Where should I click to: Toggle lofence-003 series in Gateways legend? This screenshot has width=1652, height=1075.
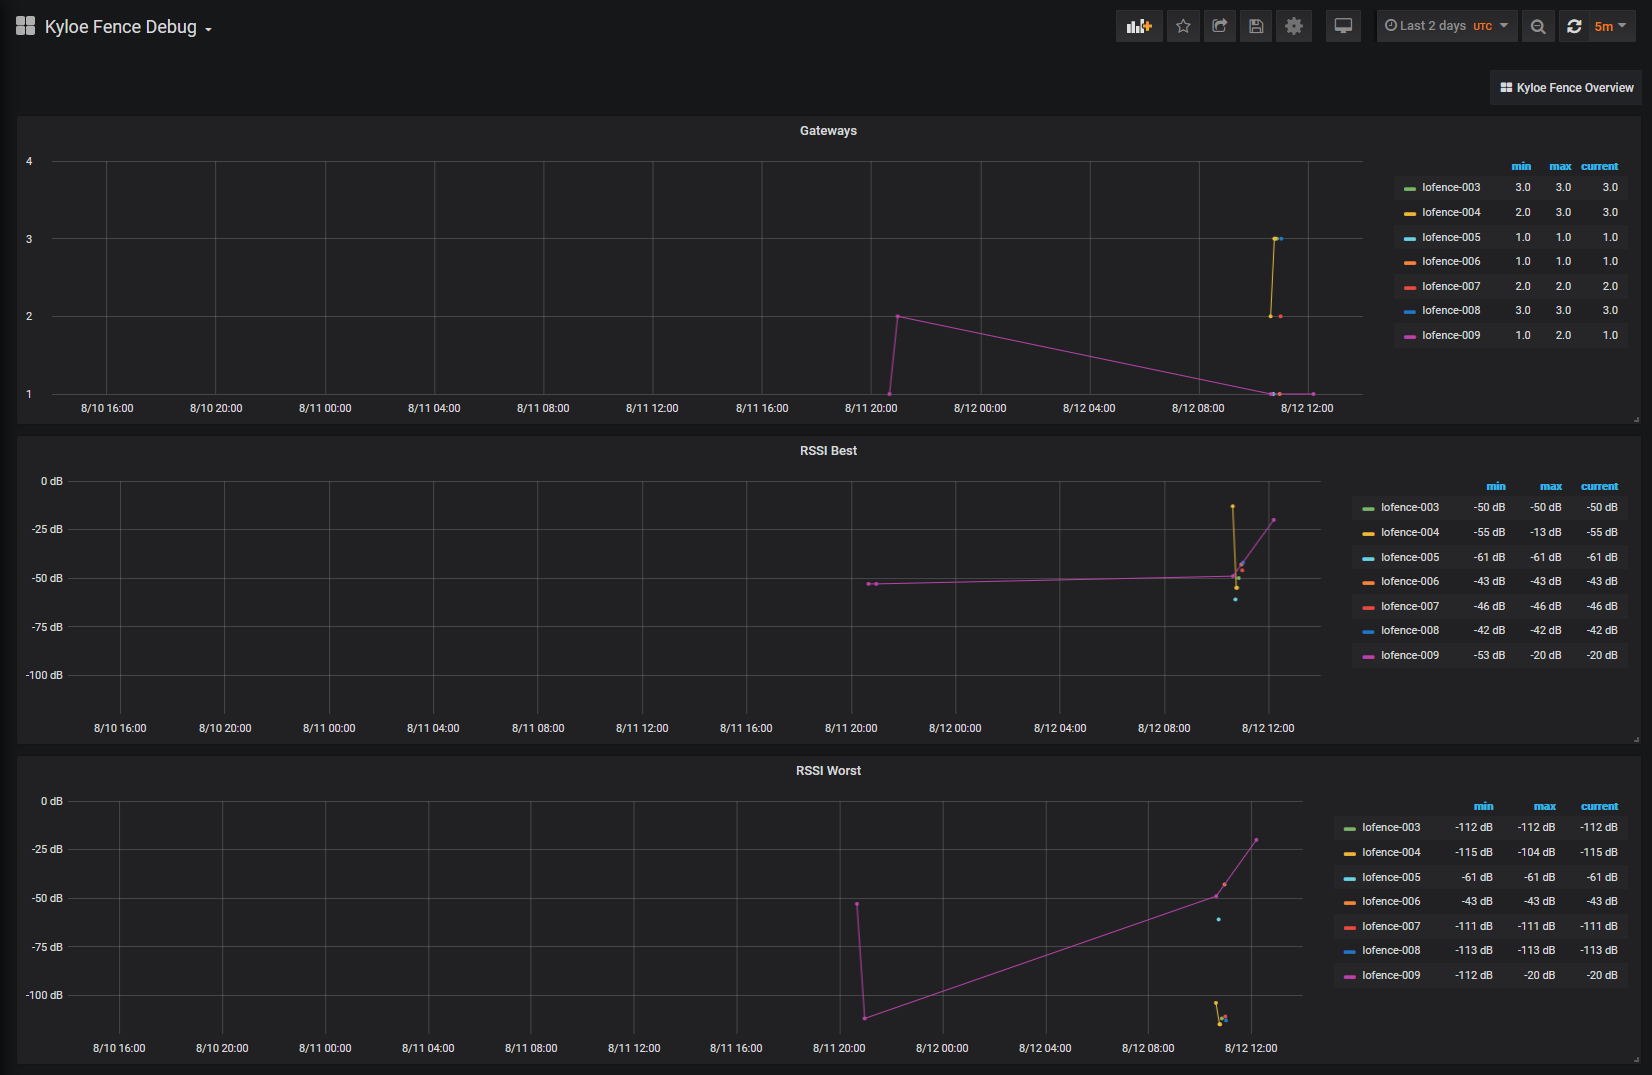(1451, 187)
